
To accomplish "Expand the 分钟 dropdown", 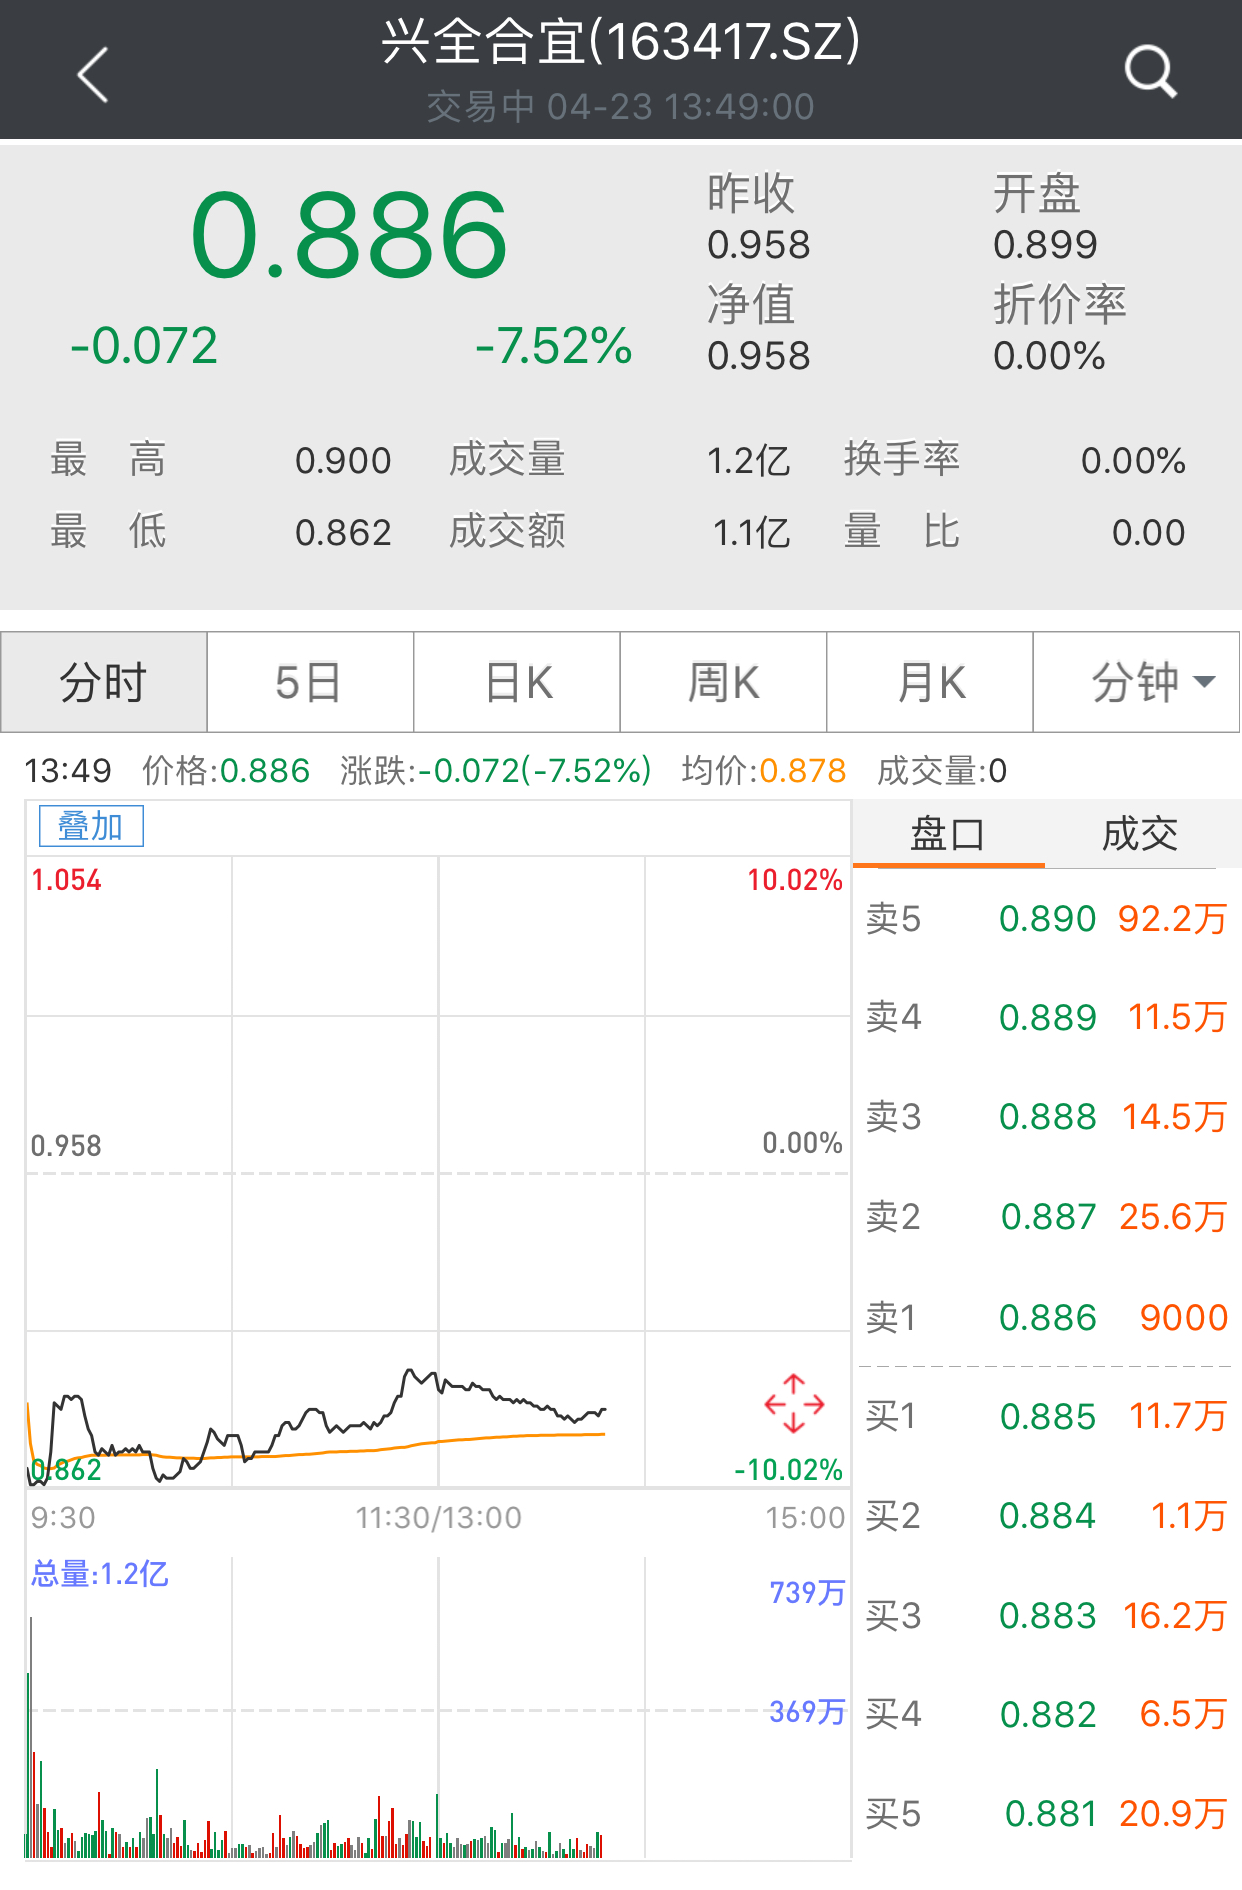I will [1136, 682].
